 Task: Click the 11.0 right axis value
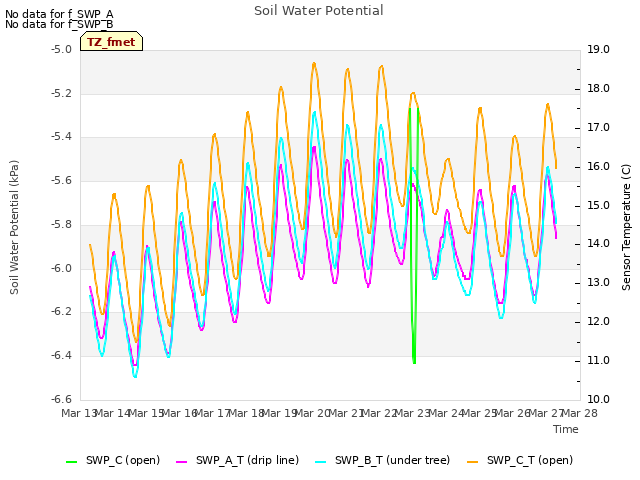tap(598, 360)
